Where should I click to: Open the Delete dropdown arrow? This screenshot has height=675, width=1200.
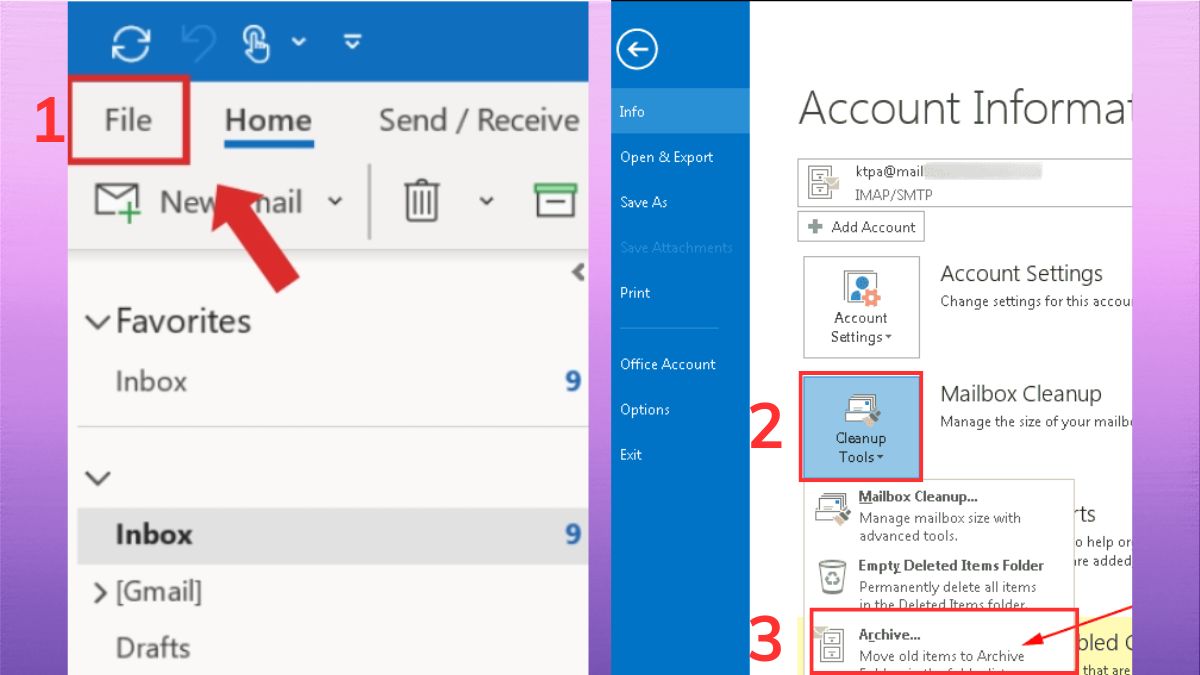click(x=486, y=201)
